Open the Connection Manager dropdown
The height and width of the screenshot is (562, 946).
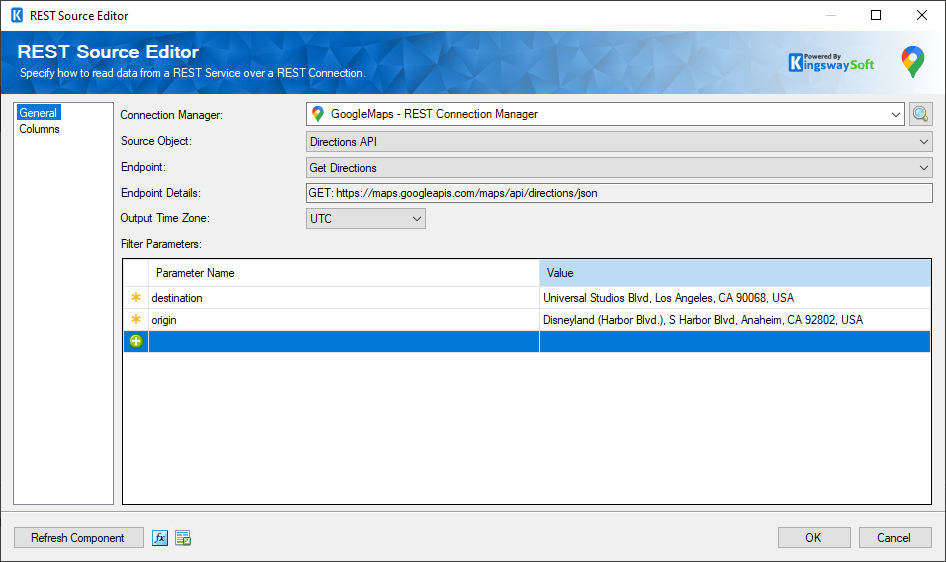click(895, 114)
